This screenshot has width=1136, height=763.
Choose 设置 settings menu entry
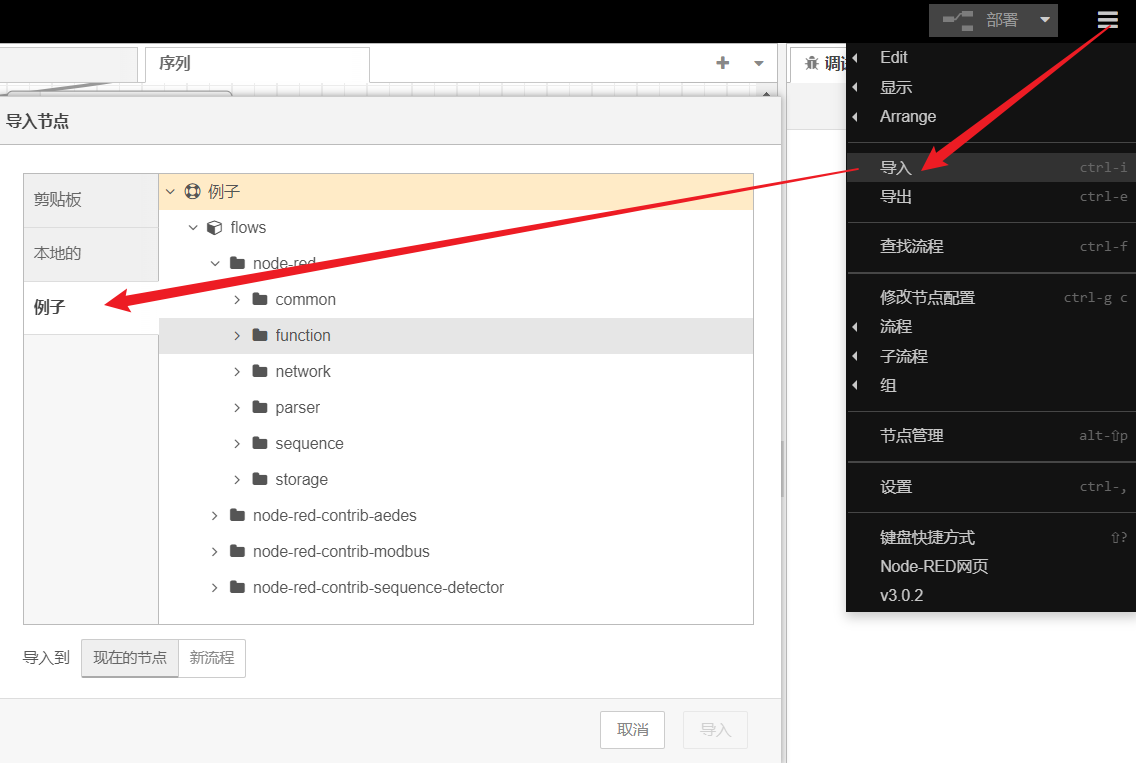[991, 487]
